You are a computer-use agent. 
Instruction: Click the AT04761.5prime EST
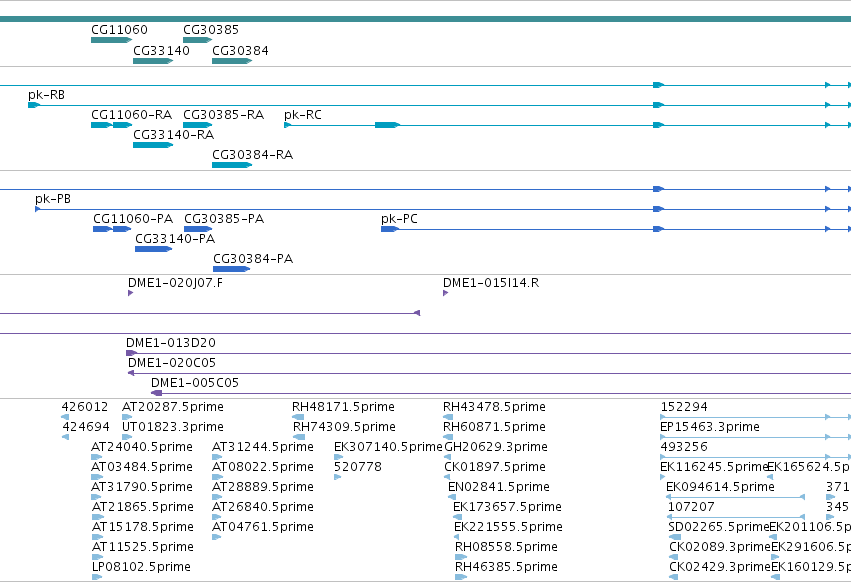[x=263, y=527]
